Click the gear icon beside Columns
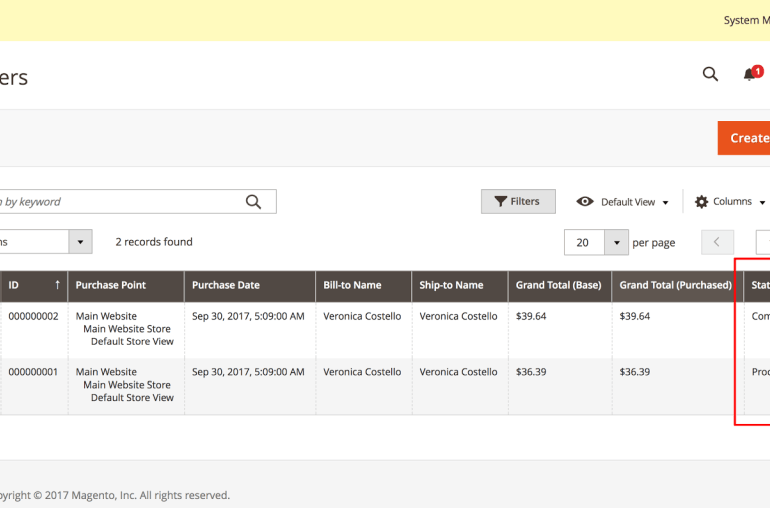Image resolution: width=770 pixels, height=508 pixels. pos(701,201)
